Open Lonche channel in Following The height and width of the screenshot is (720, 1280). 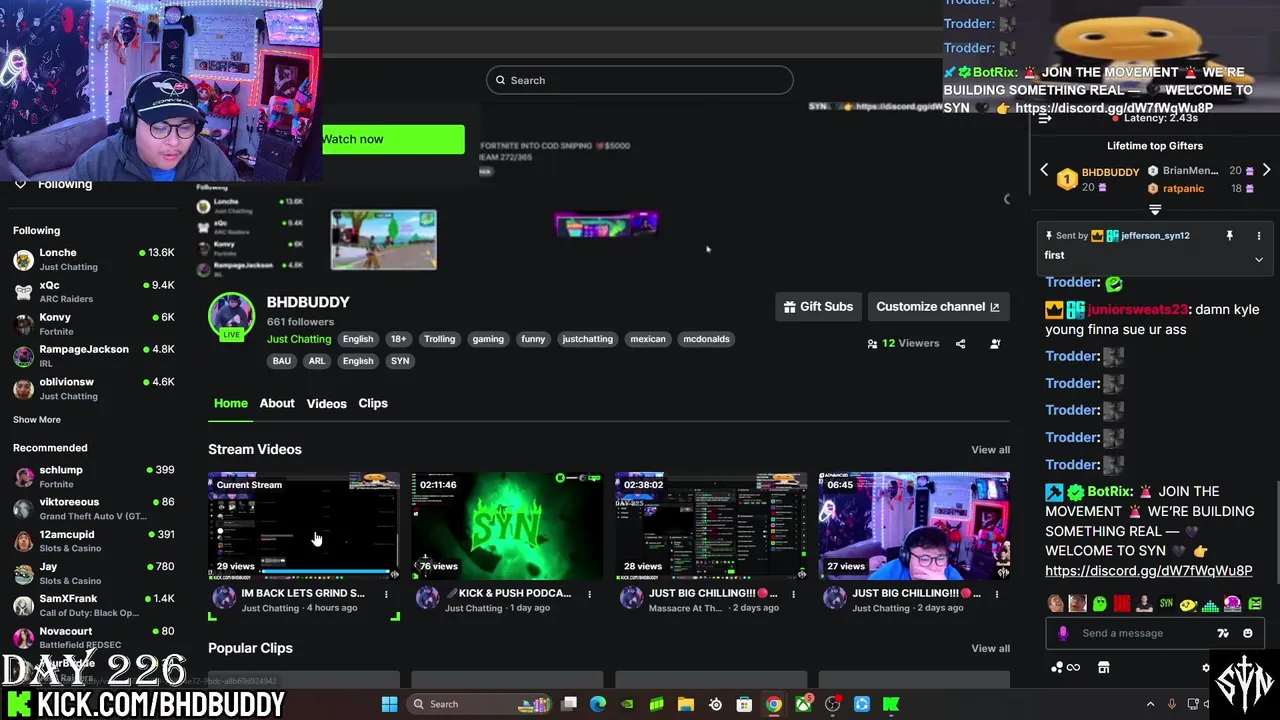pos(94,259)
